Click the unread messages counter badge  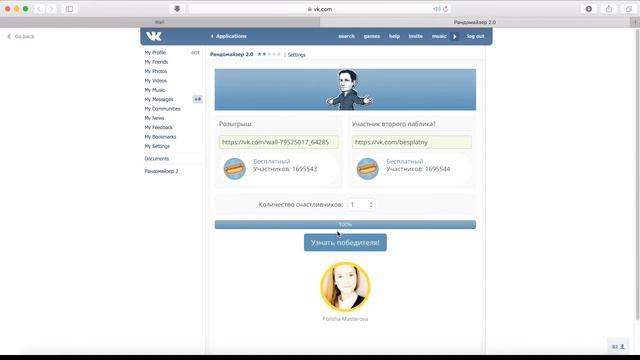pyautogui.click(x=198, y=99)
